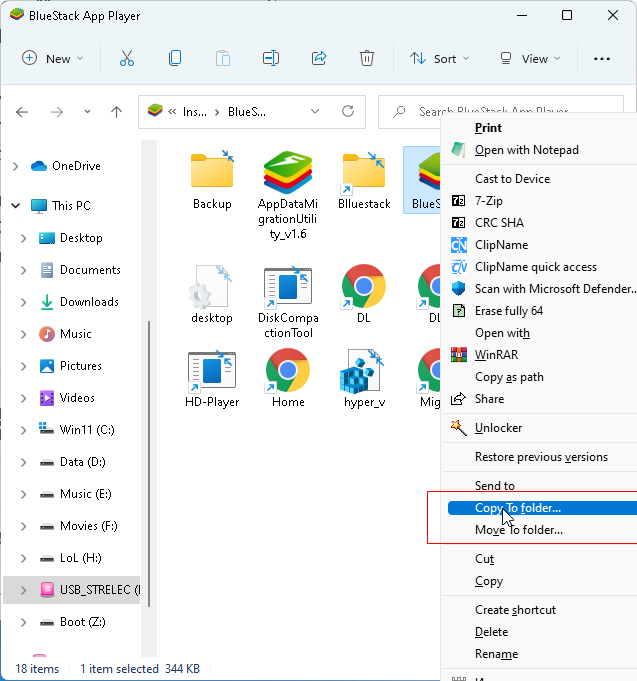Expand the Desktop tree node
Image resolution: width=637 pixels, height=681 pixels.
coord(23,238)
